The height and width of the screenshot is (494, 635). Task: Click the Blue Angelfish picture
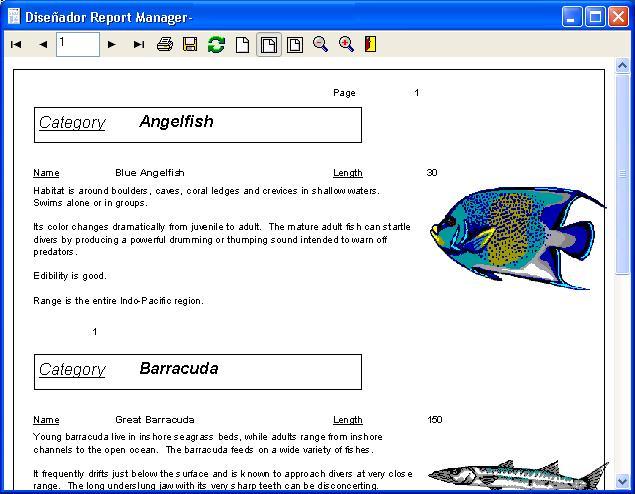coord(517,236)
